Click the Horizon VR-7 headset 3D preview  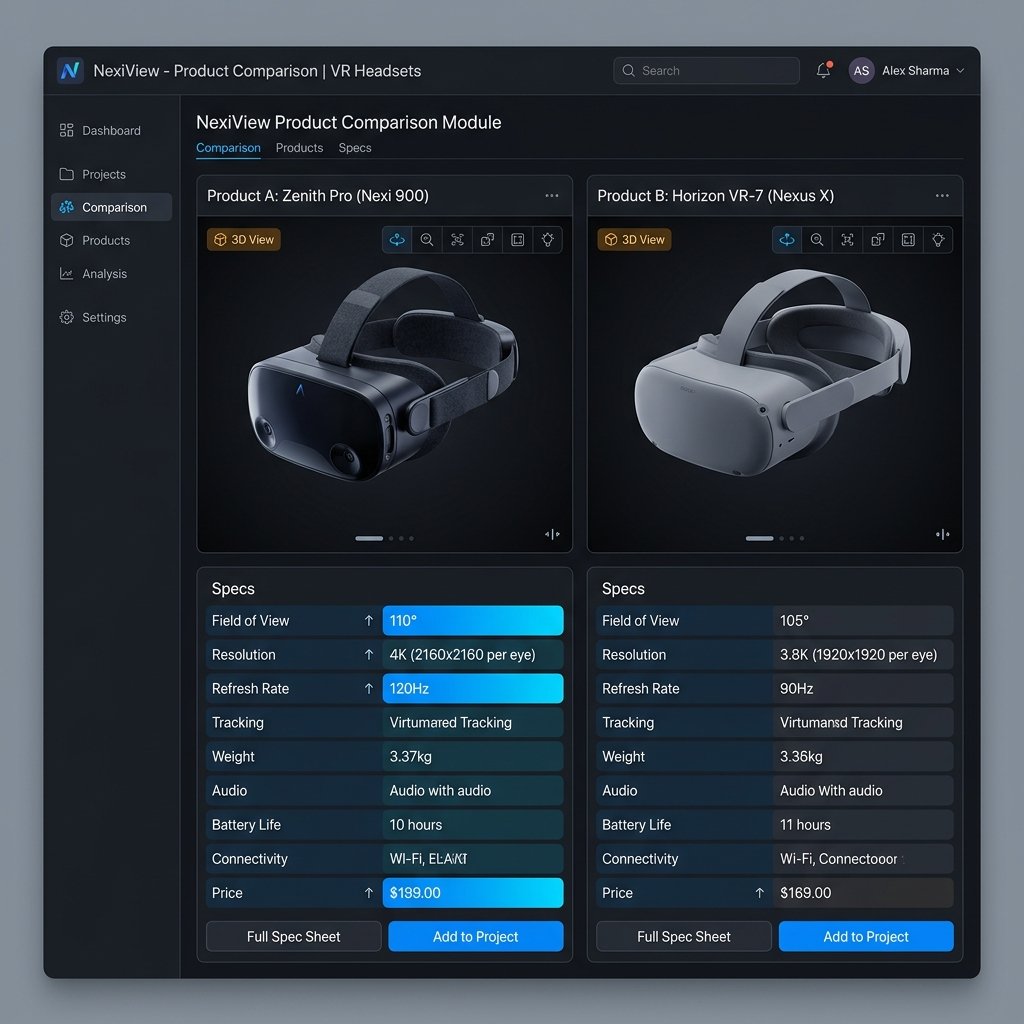click(x=772, y=372)
